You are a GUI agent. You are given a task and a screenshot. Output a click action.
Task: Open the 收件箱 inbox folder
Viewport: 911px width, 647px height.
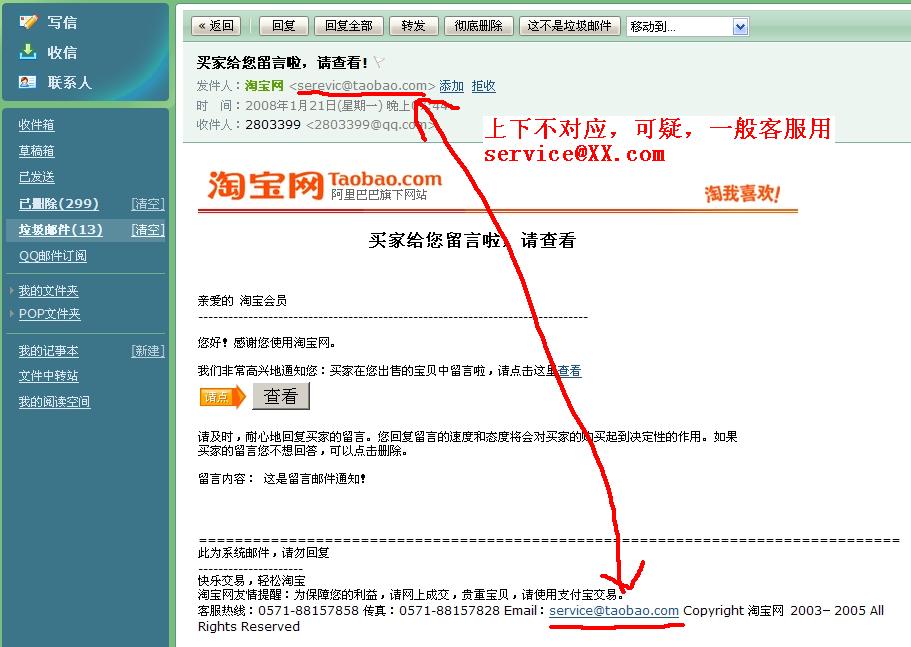37,125
